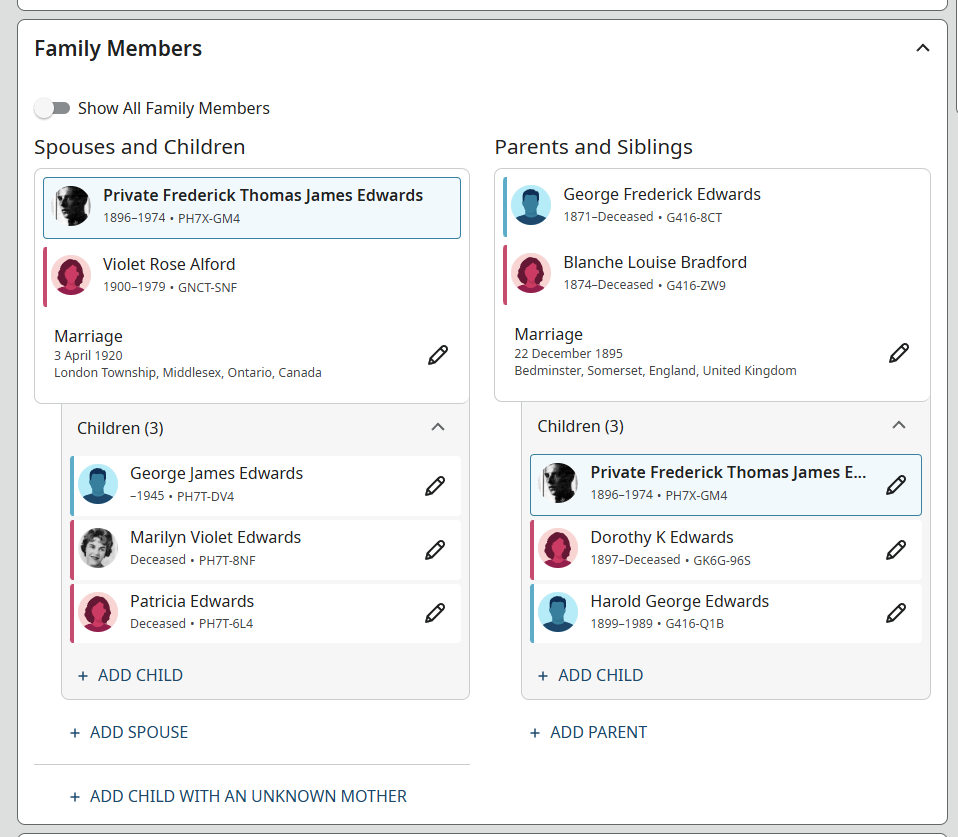Viewport: 958px width, 837px height.
Task: Edit marriage of Frederick and Violet
Action: pyautogui.click(x=438, y=354)
